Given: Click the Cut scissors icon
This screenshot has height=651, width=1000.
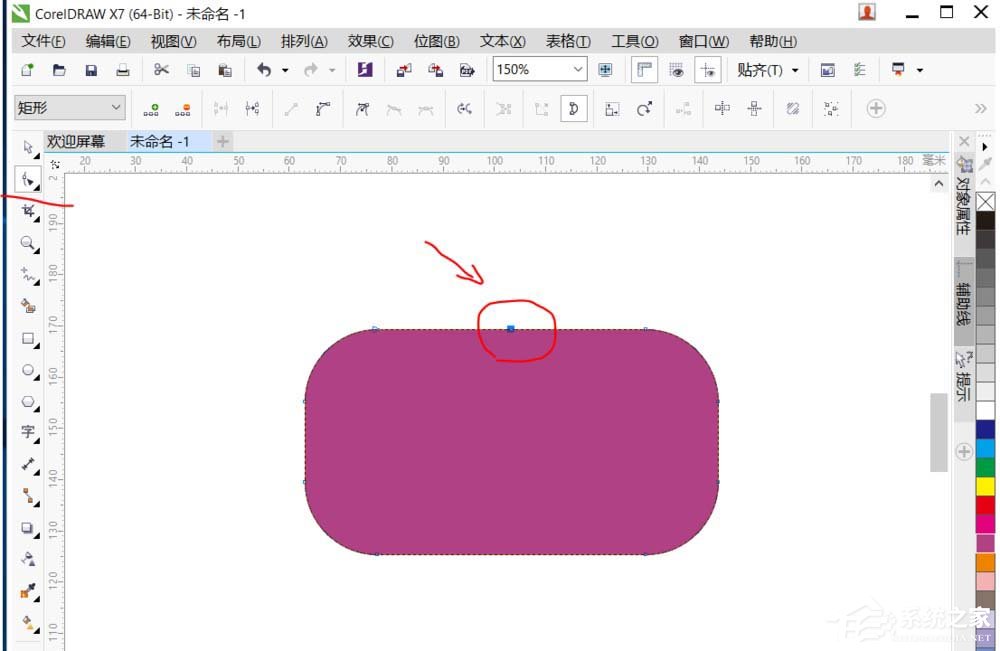Looking at the screenshot, I should point(161,70).
